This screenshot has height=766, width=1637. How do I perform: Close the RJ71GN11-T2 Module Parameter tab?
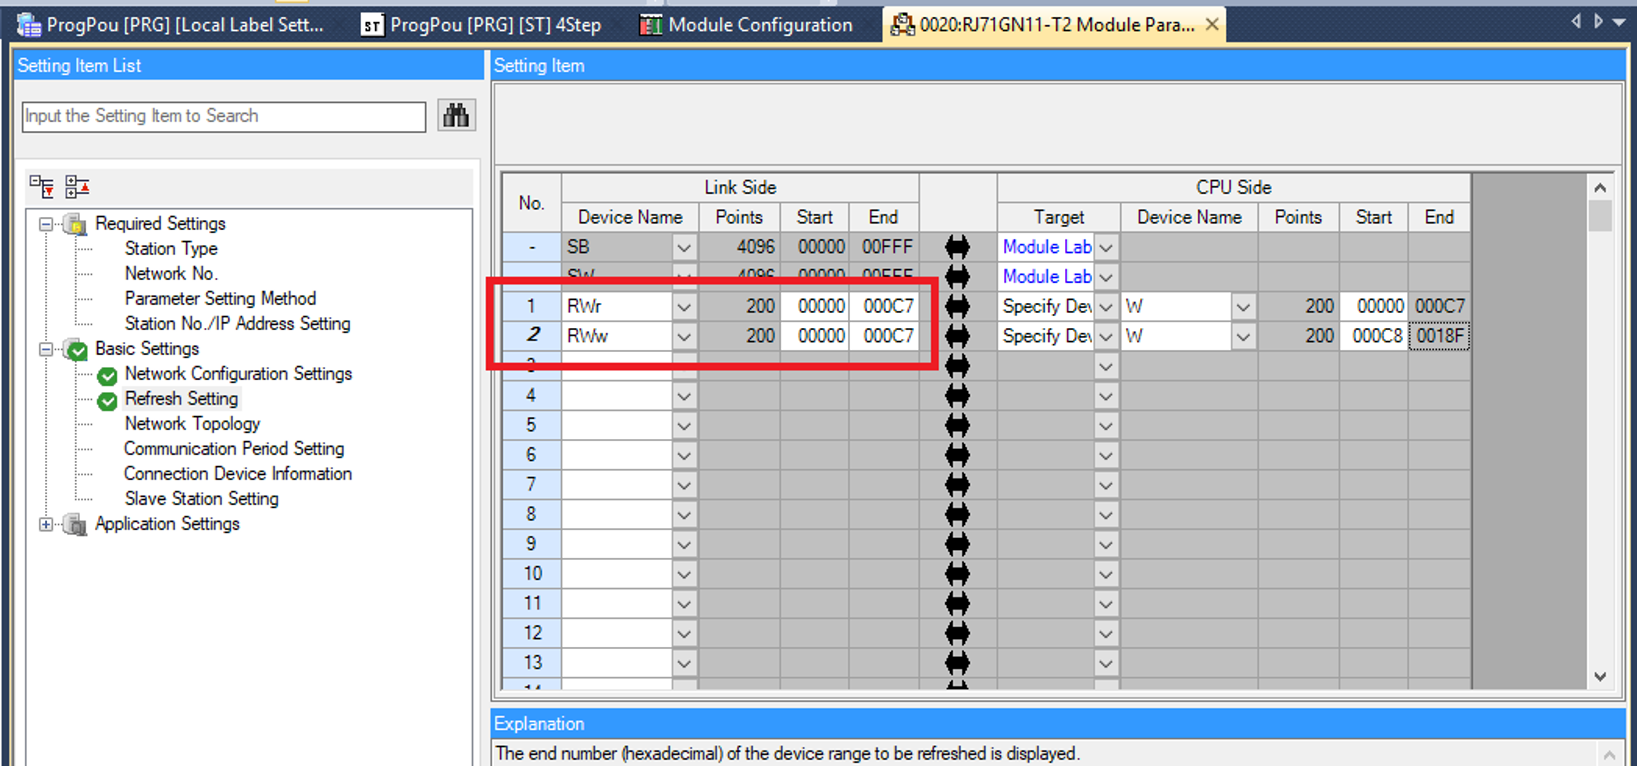click(1212, 25)
